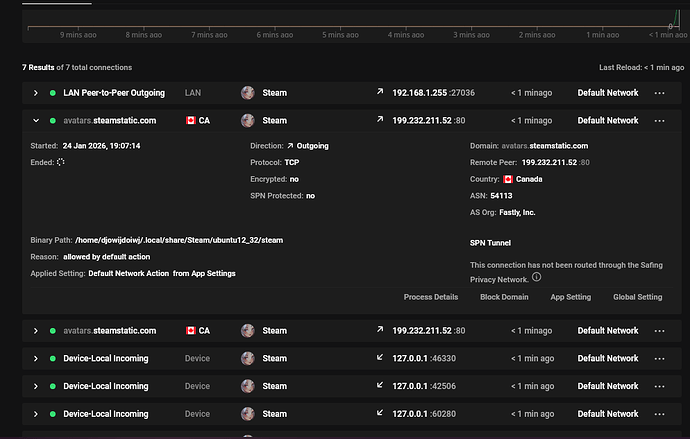The width and height of the screenshot is (690, 439).
Task: Click Steam app icon in LAN Peer-to-Peer row
Action: [248, 93]
